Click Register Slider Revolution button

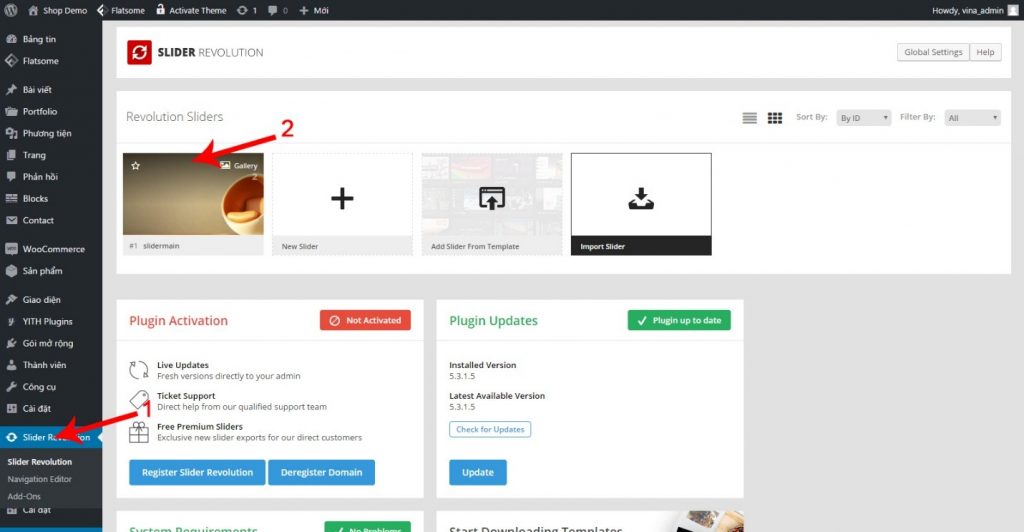pos(197,473)
